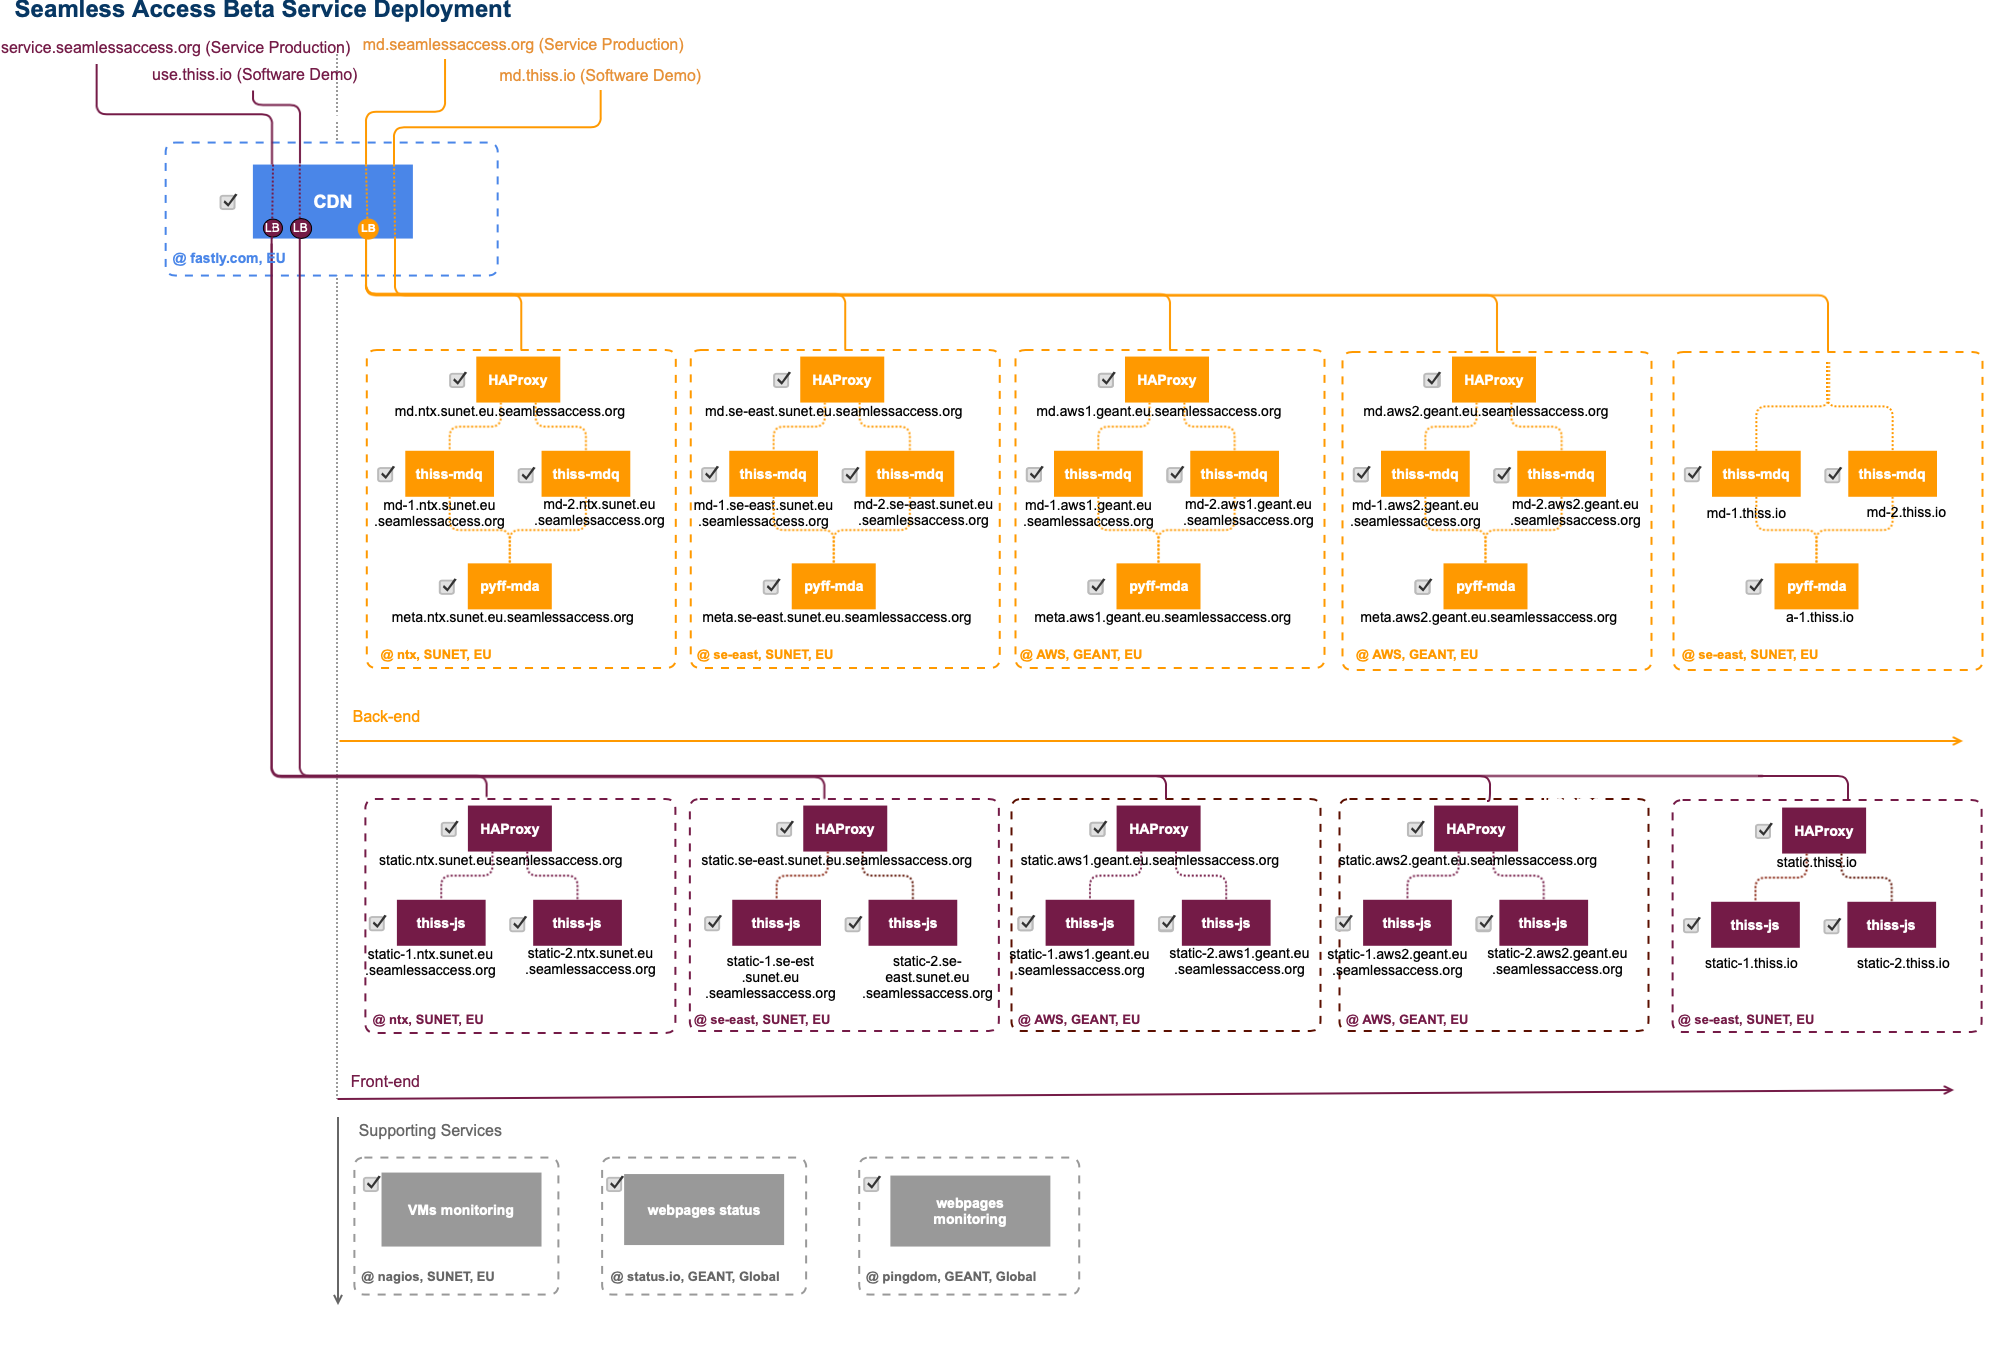Click the thiss-mdq node md-1.se-east.sunet.eu
This screenshot has height=1355, width=2012.
pyautogui.click(x=773, y=474)
